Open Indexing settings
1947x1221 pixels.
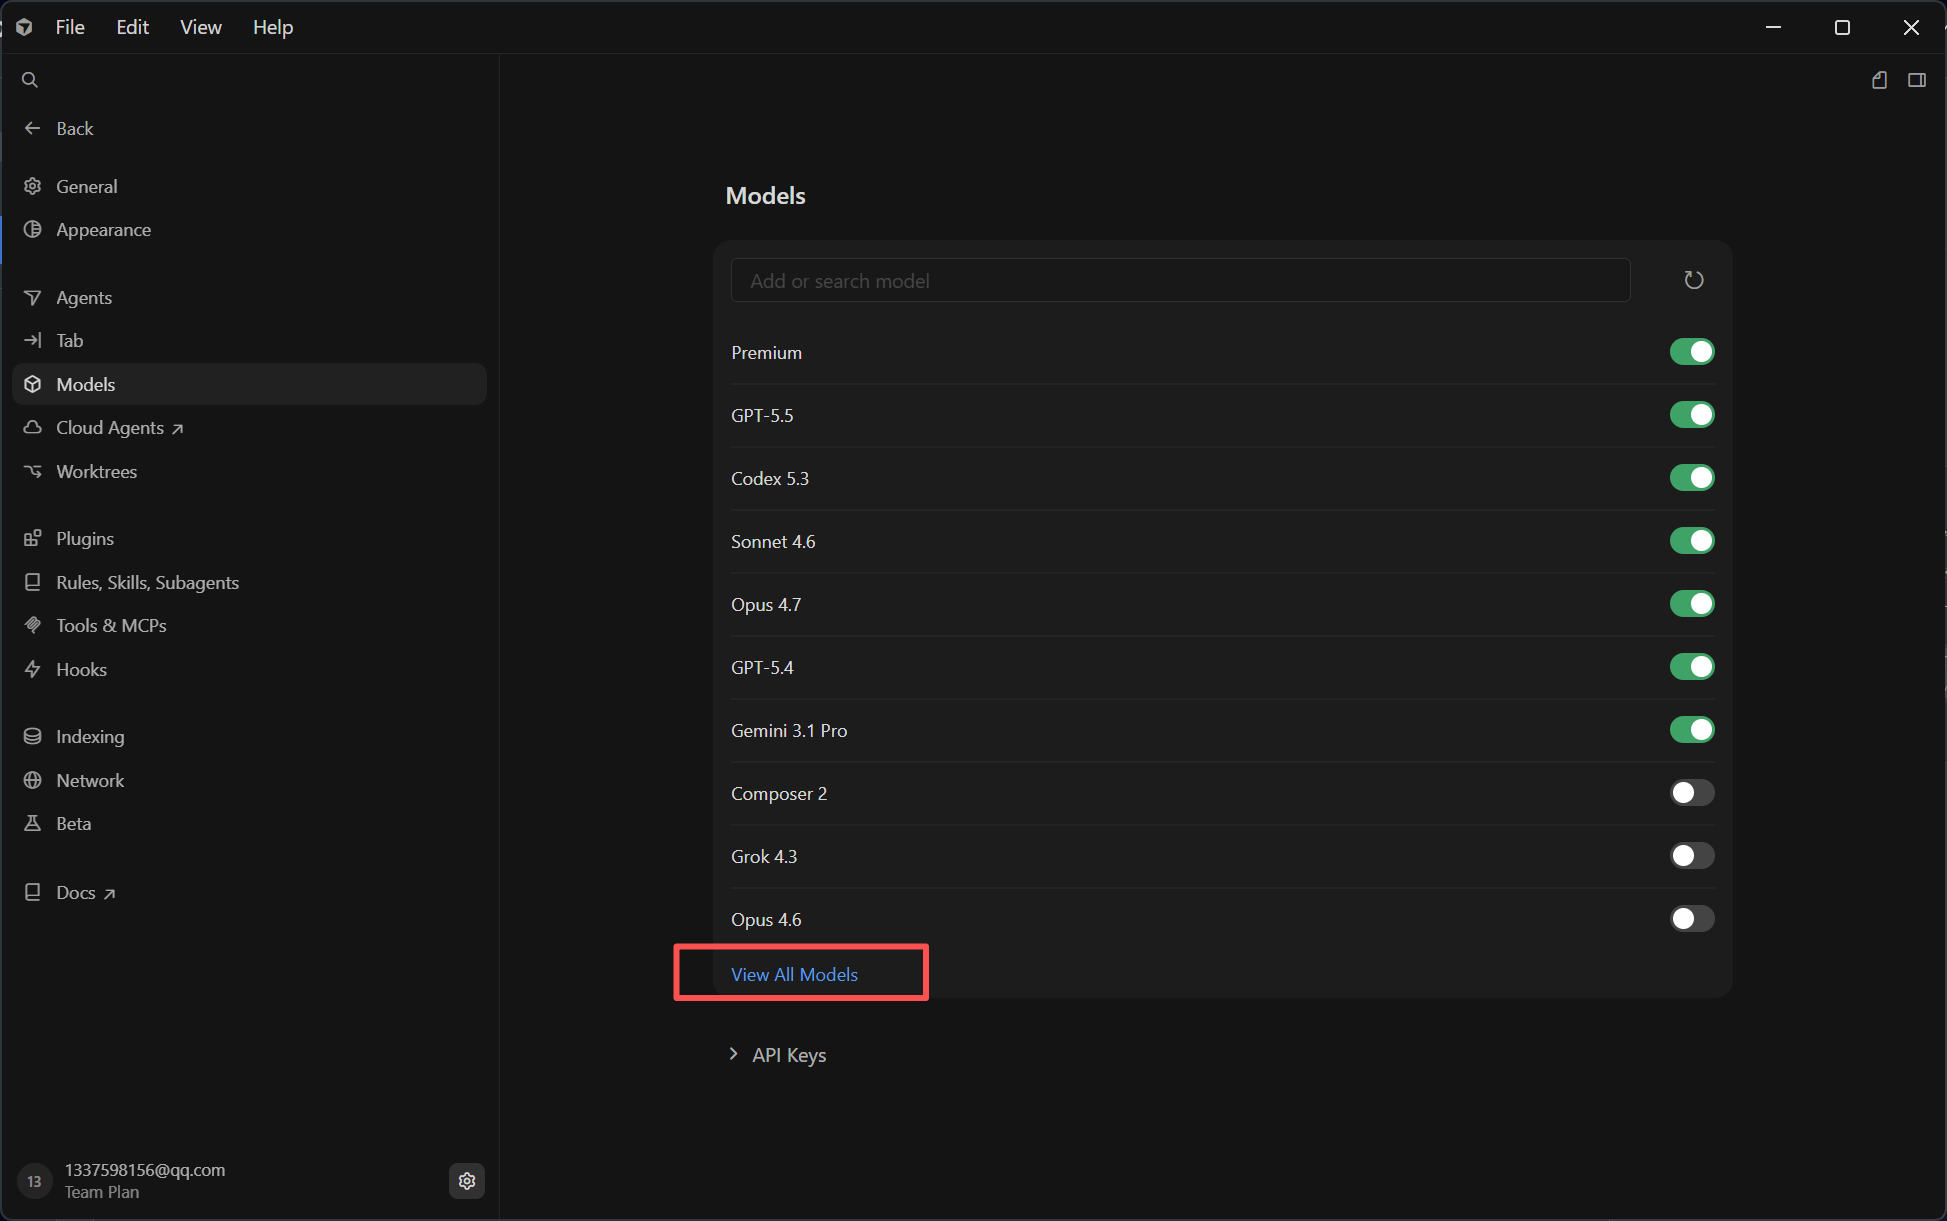(249, 736)
